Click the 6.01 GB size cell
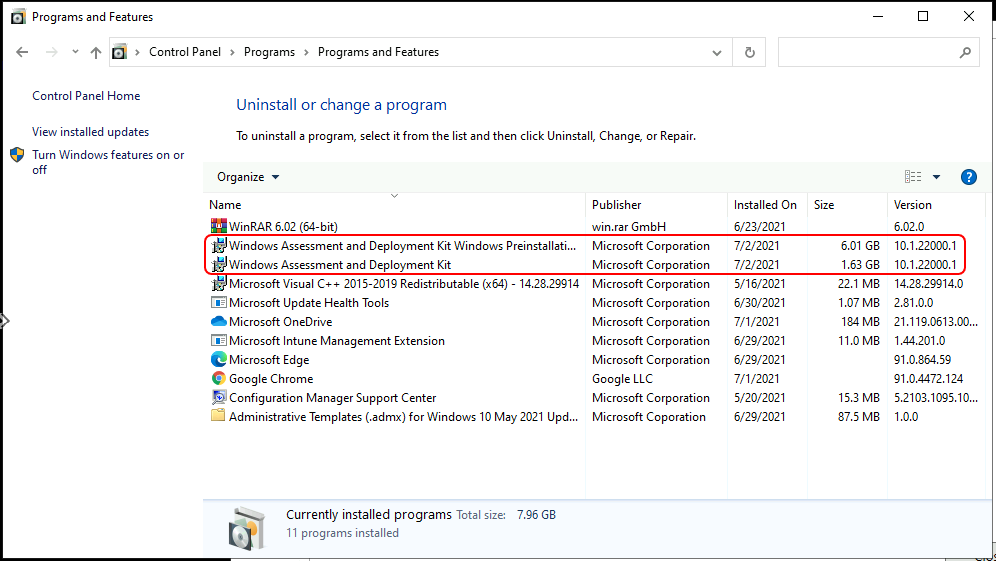The height and width of the screenshot is (562, 996). click(860, 246)
